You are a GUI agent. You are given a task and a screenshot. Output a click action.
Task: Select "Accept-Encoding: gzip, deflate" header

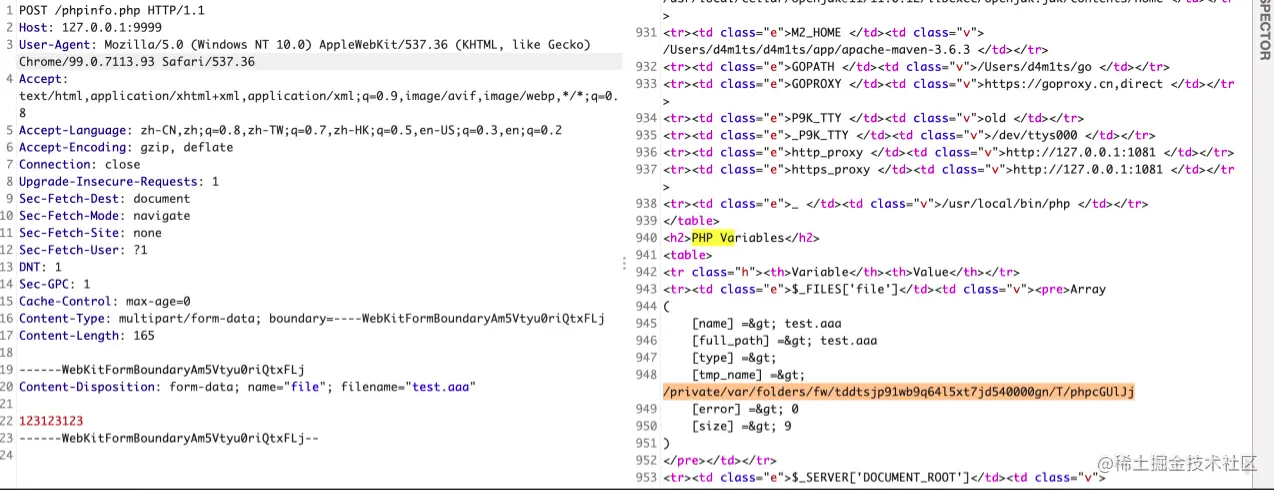[x=126, y=147]
